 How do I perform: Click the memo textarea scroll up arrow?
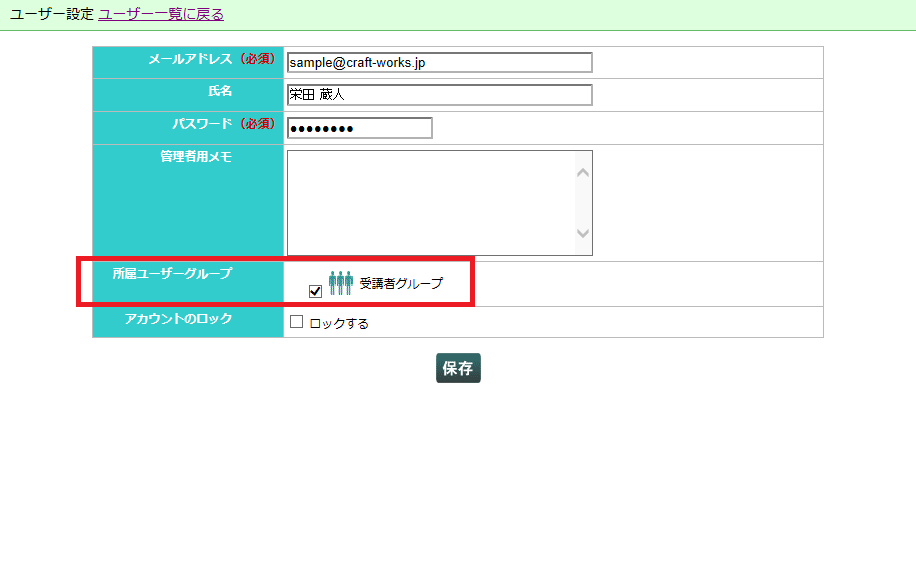(583, 173)
